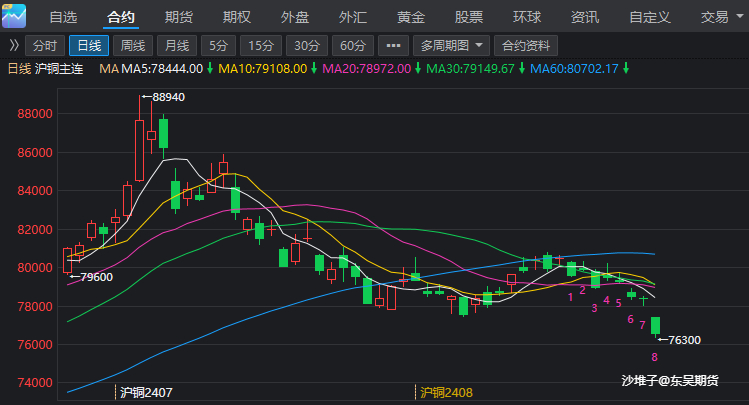Open the 自定义 tab
This screenshot has width=749, height=405.
pos(650,17)
